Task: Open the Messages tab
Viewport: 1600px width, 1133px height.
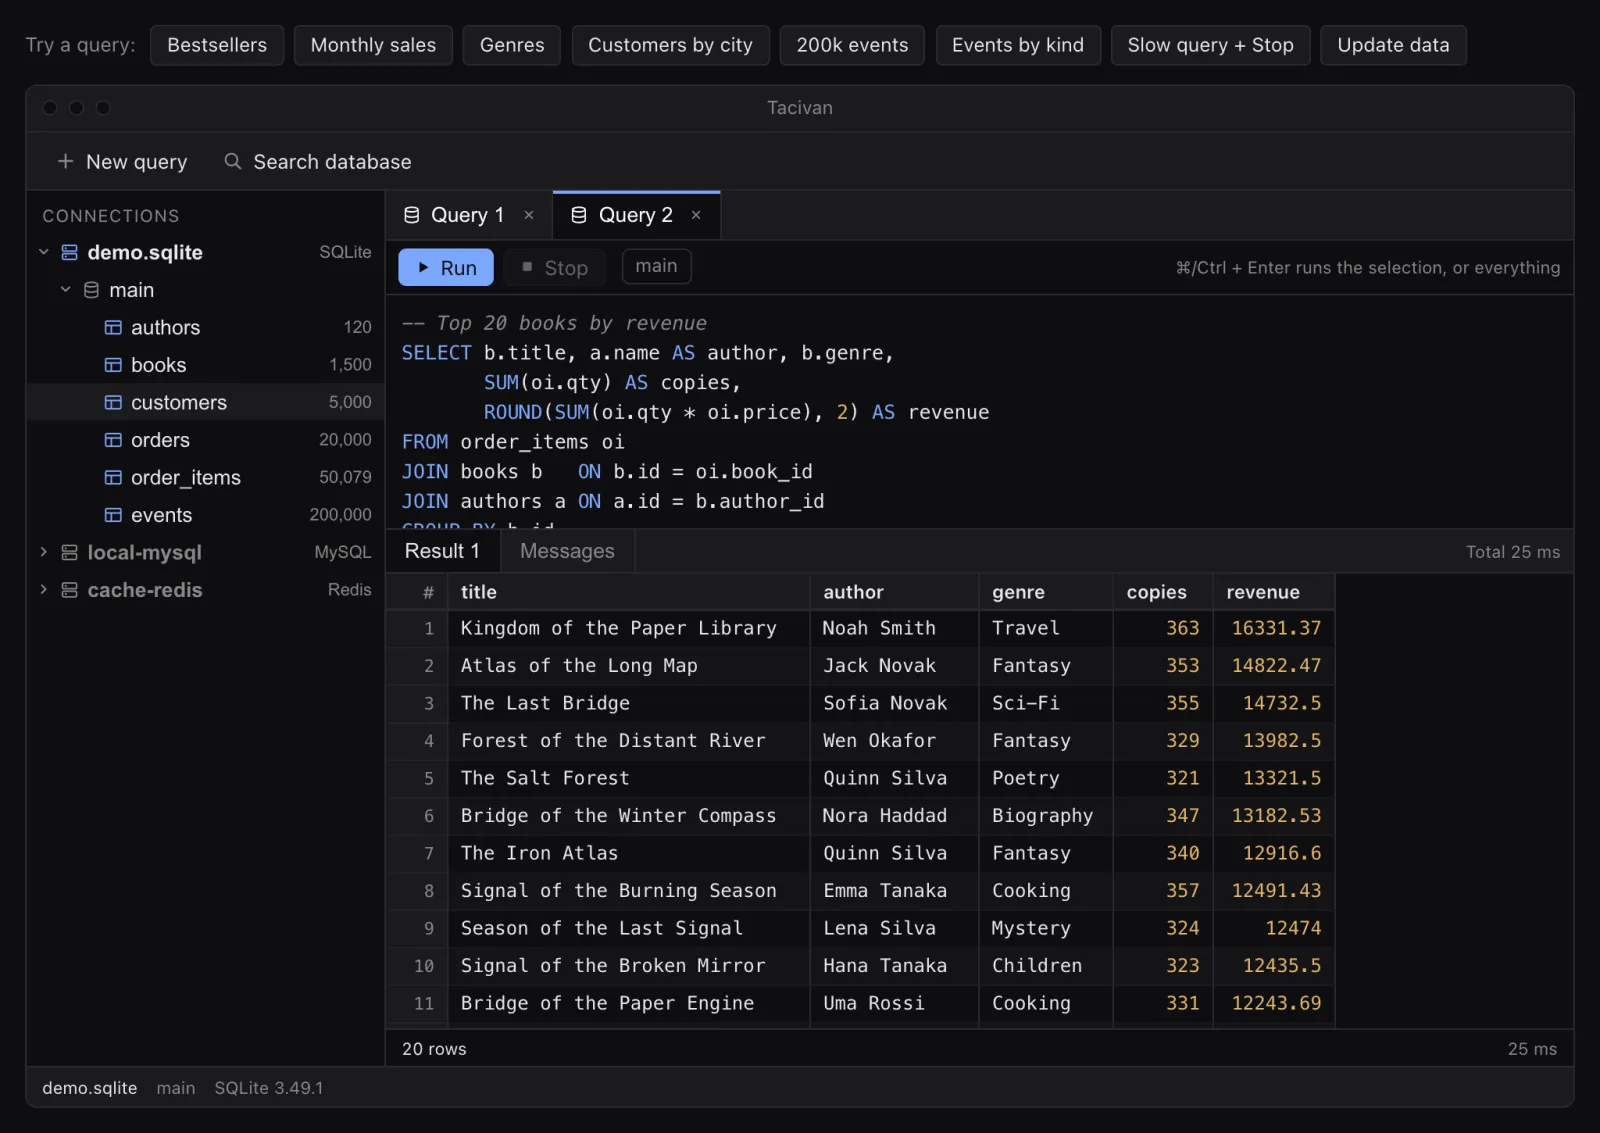Action: click(567, 551)
